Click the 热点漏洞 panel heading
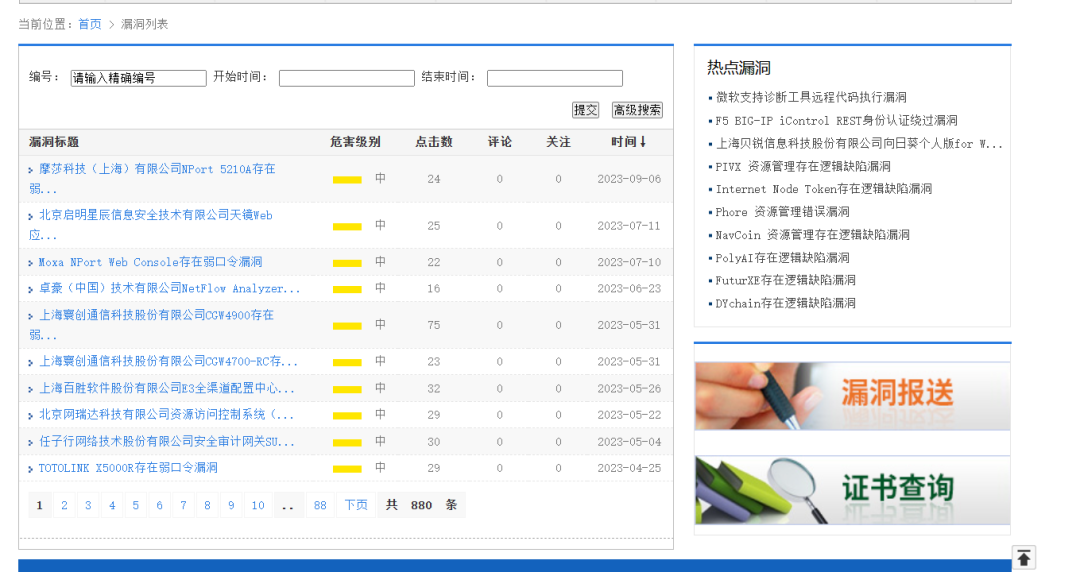Image resolution: width=1080 pixels, height=572 pixels. pyautogui.click(x=738, y=68)
